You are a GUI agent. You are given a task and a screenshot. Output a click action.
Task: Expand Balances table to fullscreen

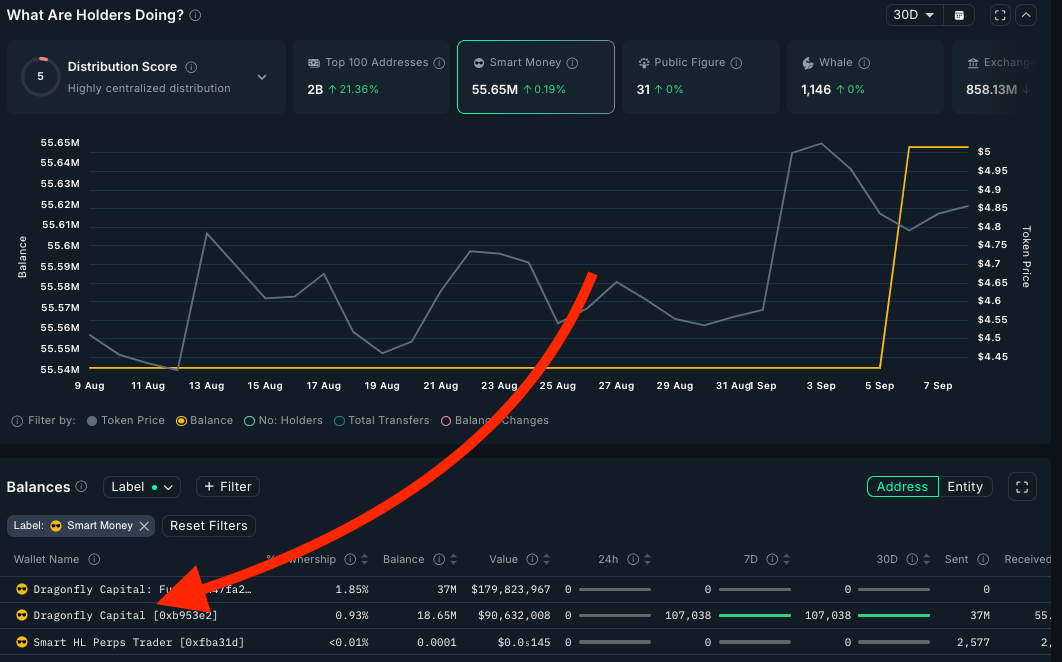pos(1022,487)
